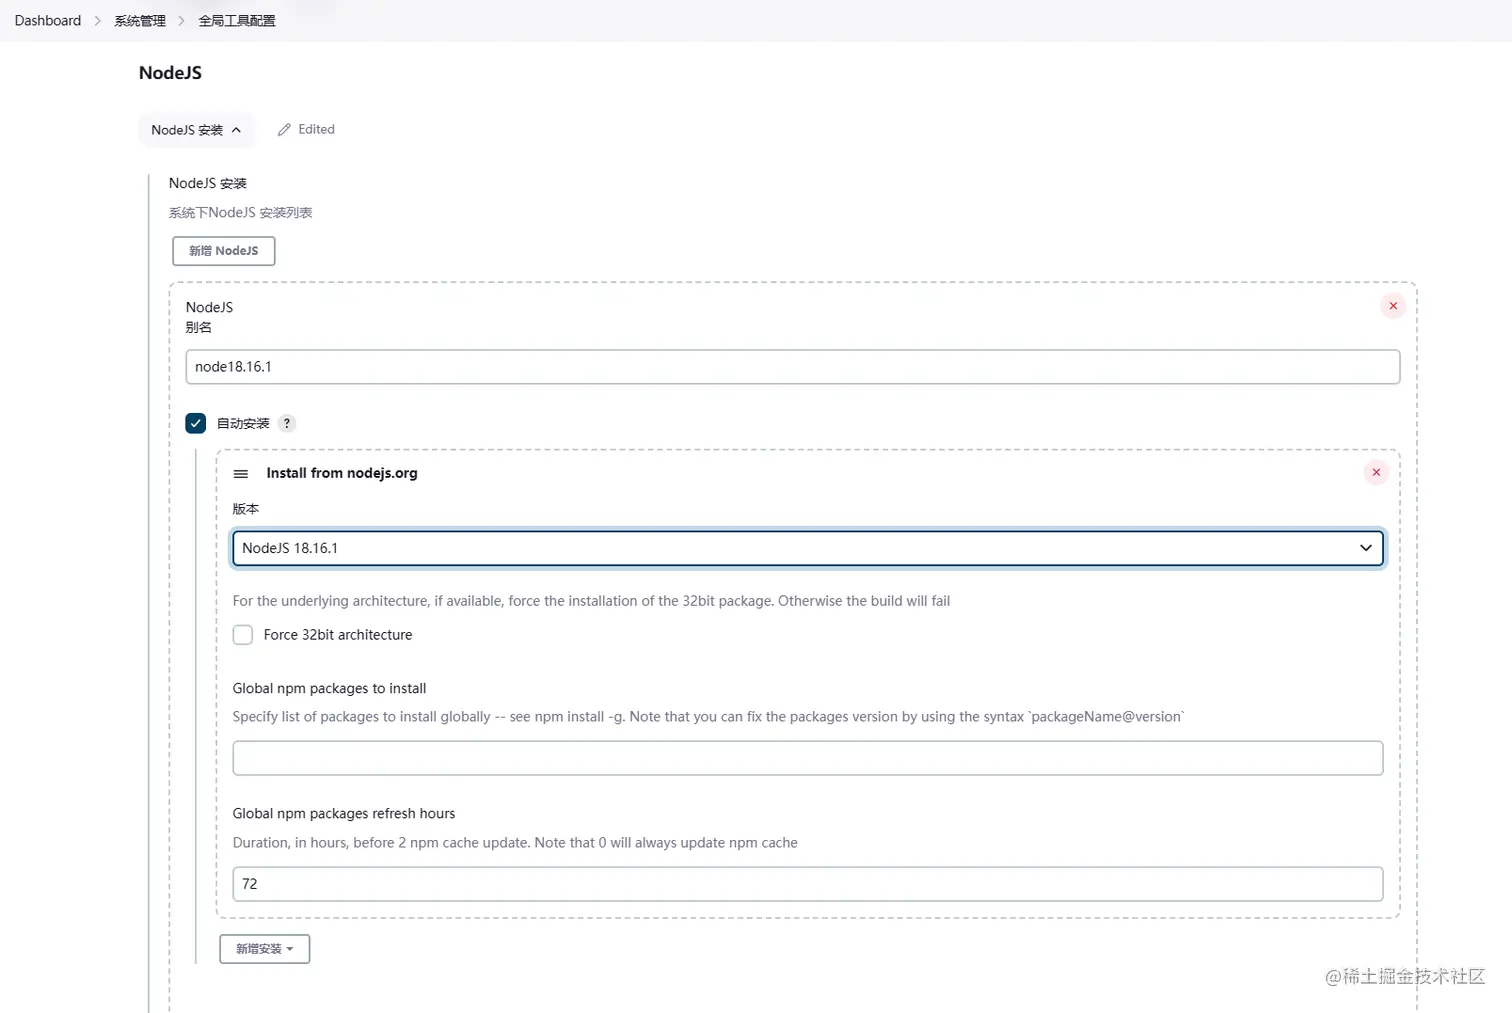This screenshot has height=1013, width=1512.
Task: Click the chevron after 系统管理 breadcrumb
Action: click(182, 21)
